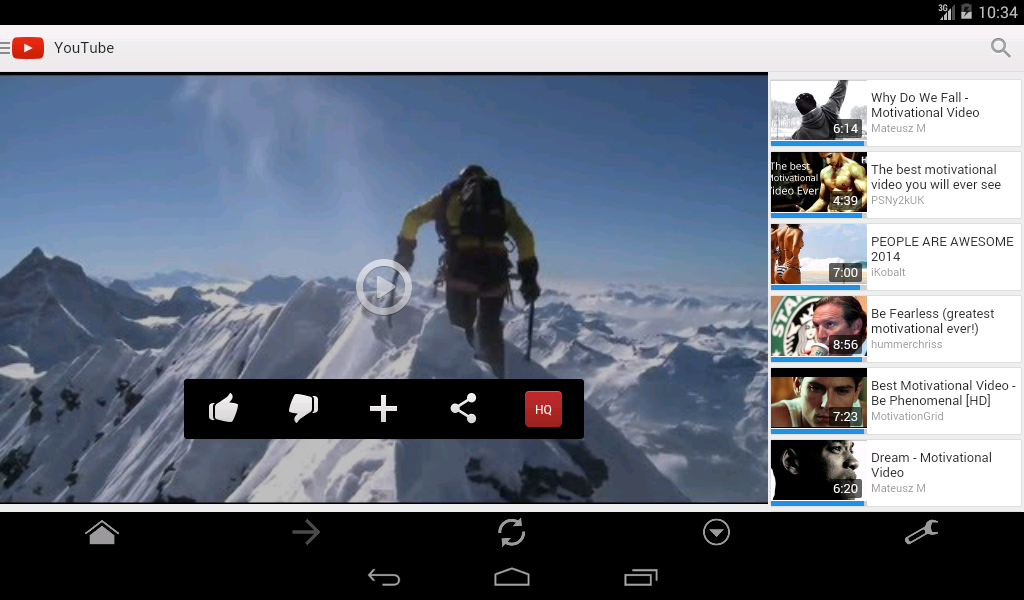Viewport: 1024px width, 600px height.
Task: Click the thumbs up like icon
Action: click(x=223, y=409)
